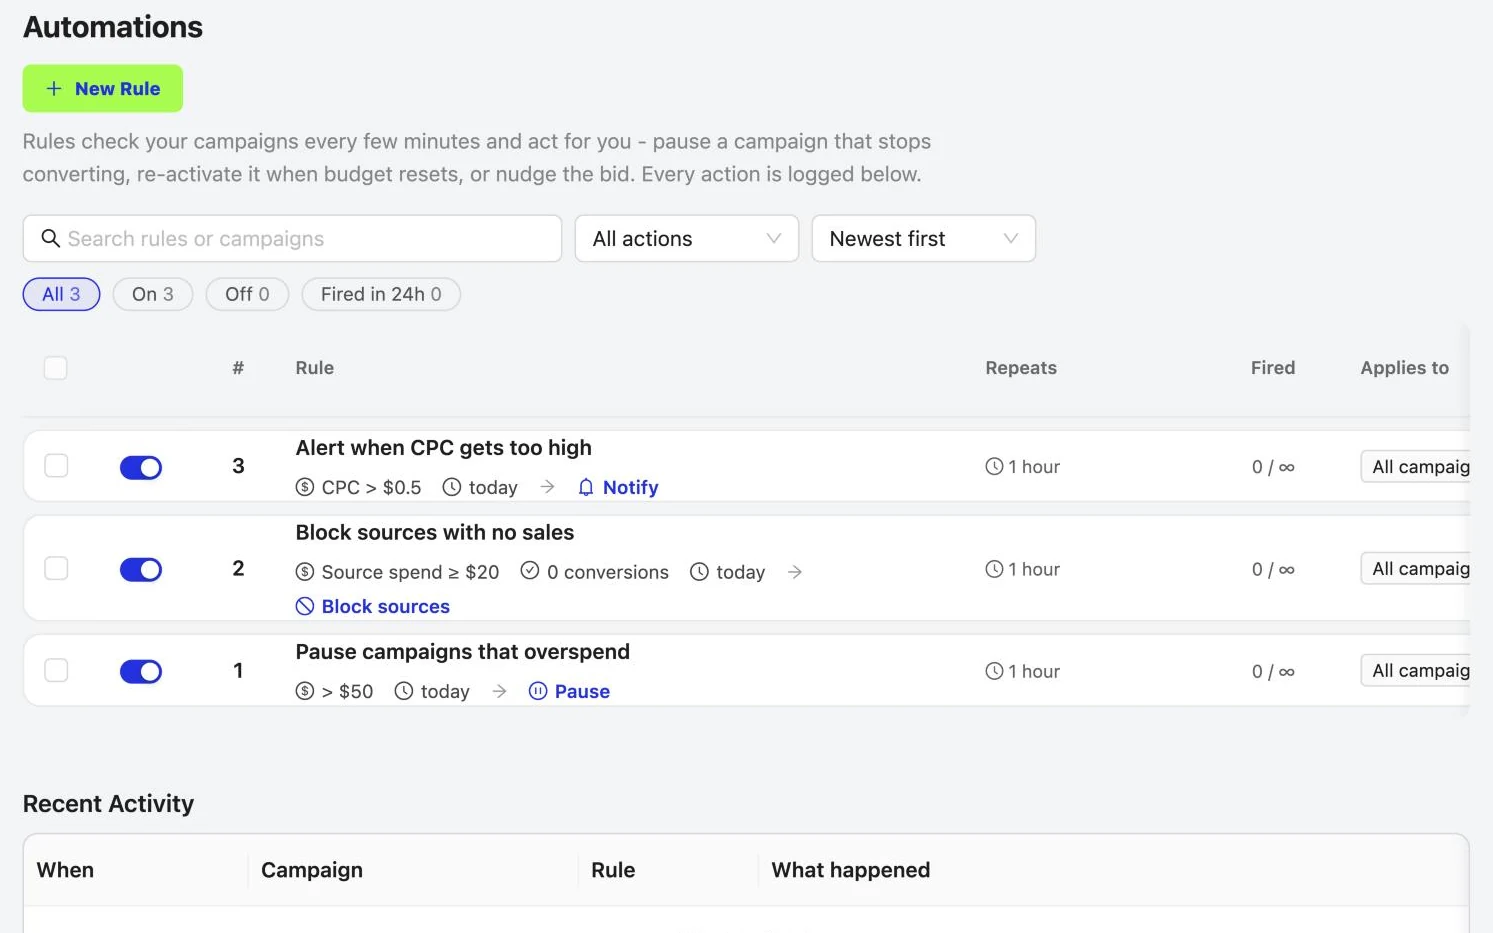Check the Alert when CPC gets too high rule
The width and height of the screenshot is (1493, 933).
coord(56,466)
